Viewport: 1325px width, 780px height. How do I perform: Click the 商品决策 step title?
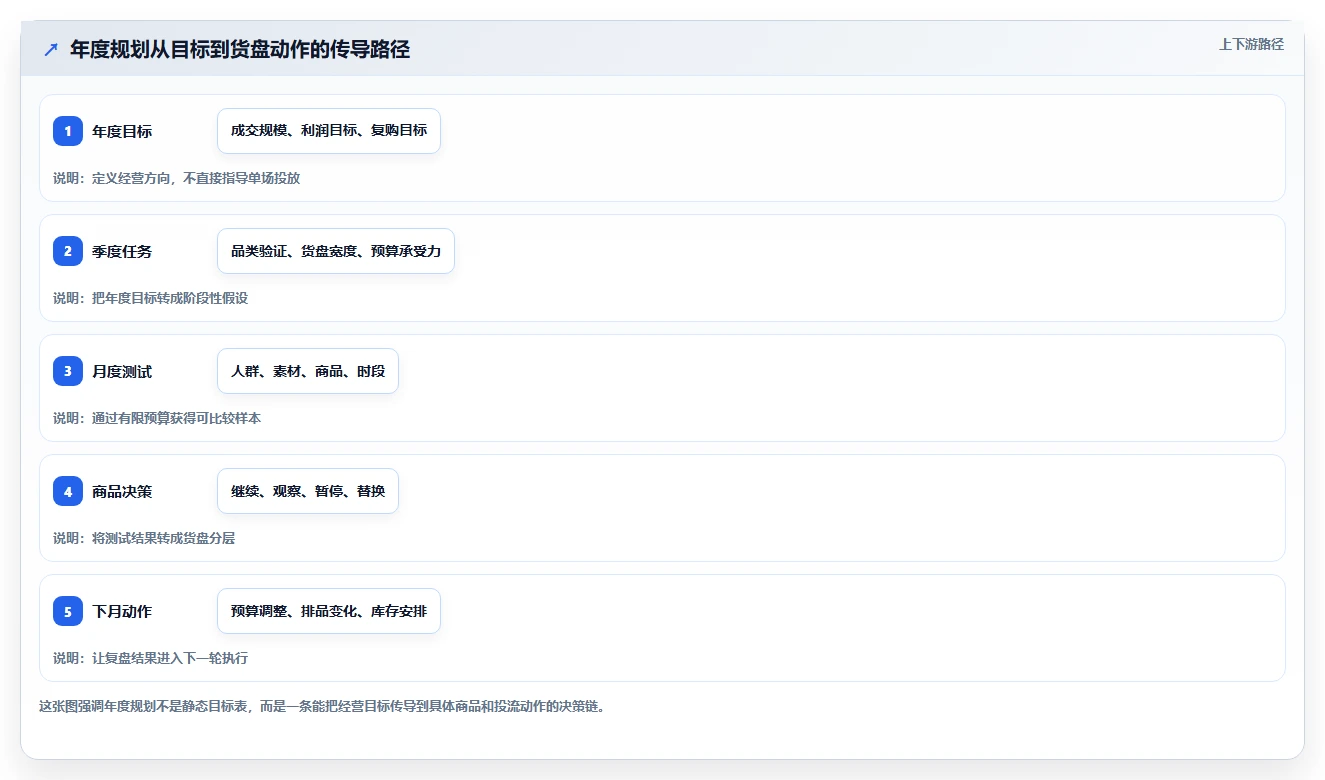122,491
